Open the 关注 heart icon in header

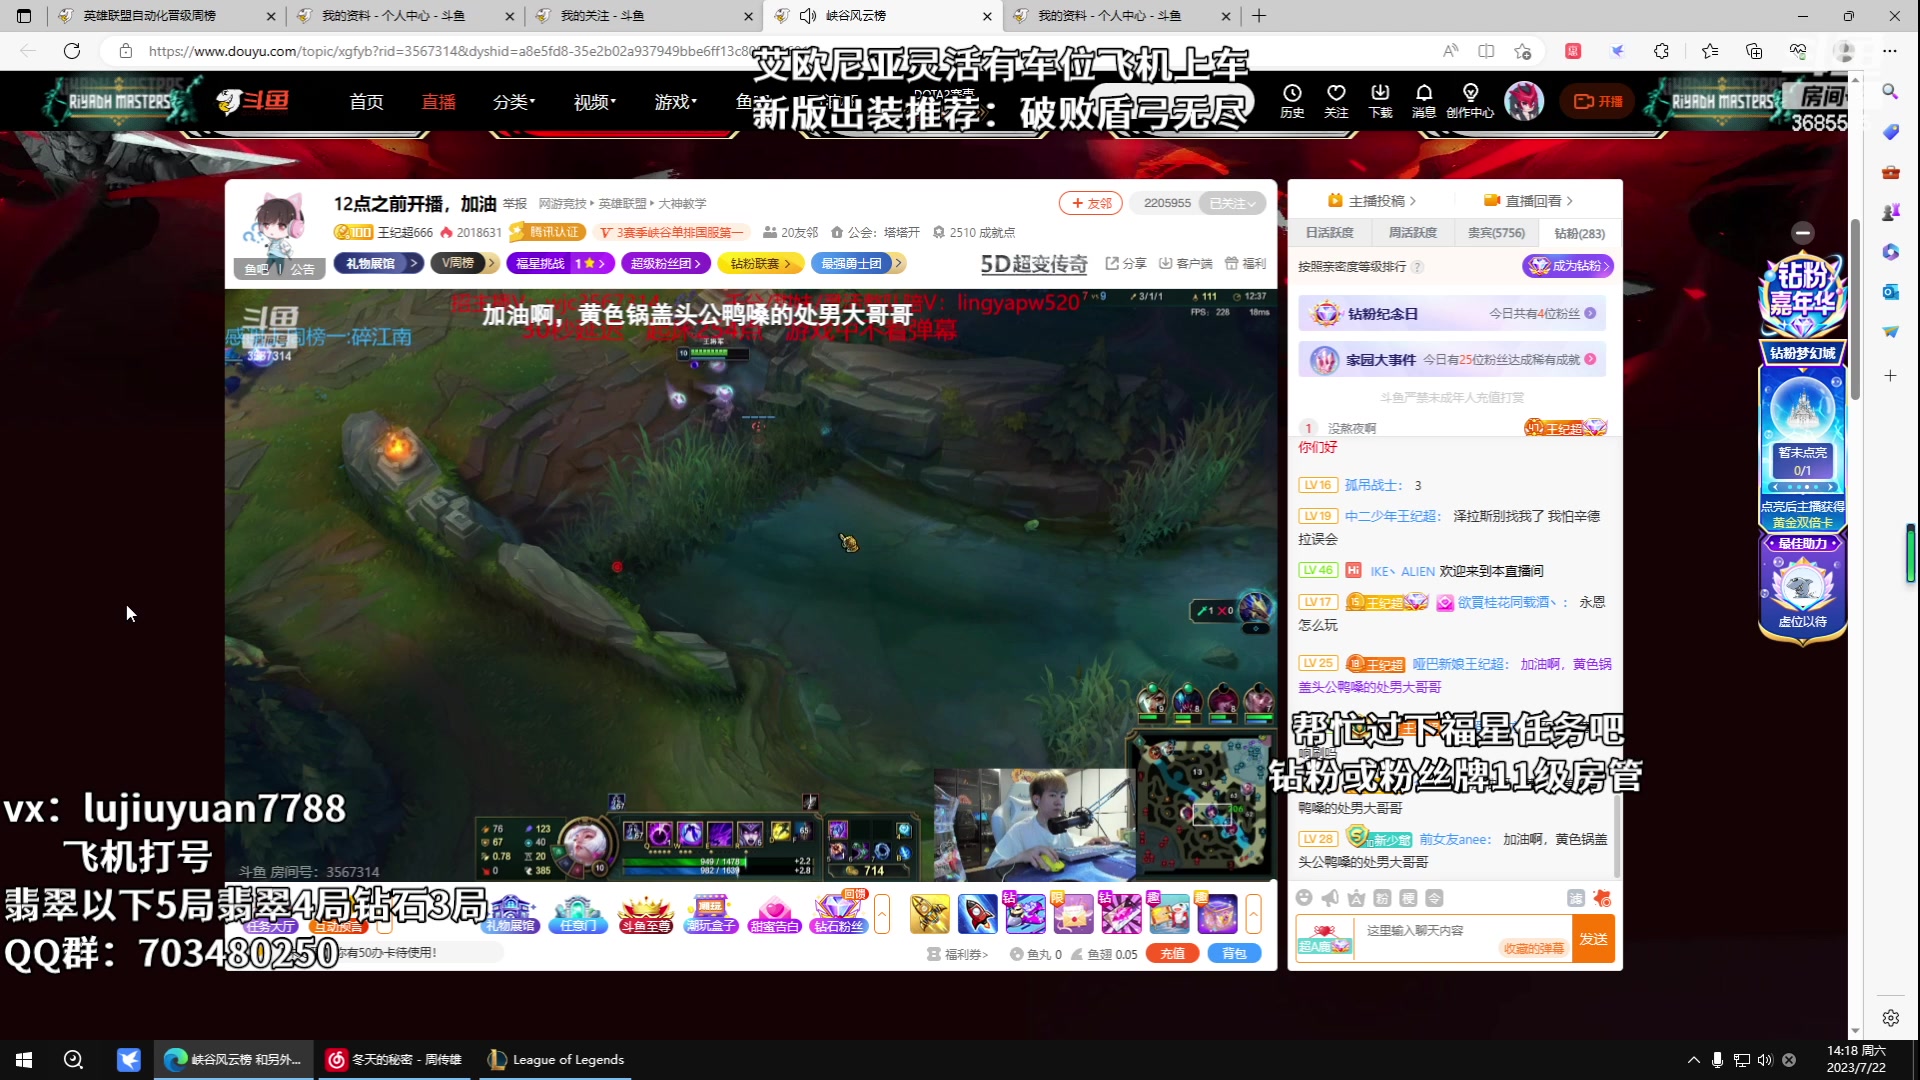pyautogui.click(x=1336, y=100)
